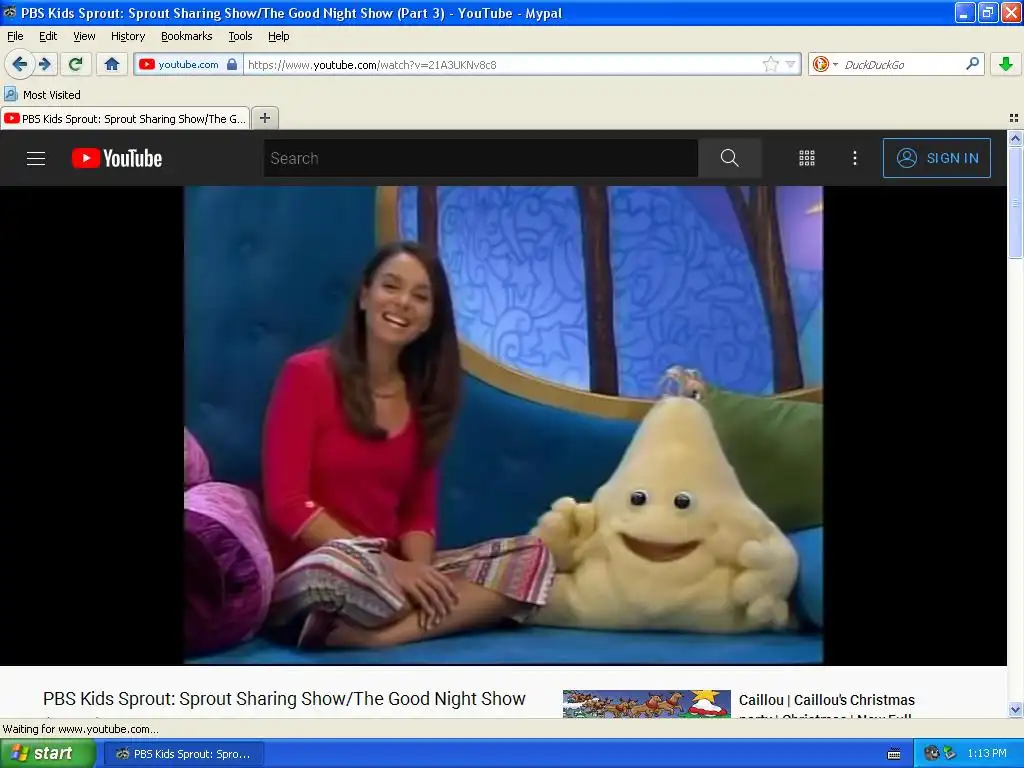Viewport: 1024px width, 768px height.
Task: Click the Mypal window title bar icon
Action: click(x=9, y=12)
